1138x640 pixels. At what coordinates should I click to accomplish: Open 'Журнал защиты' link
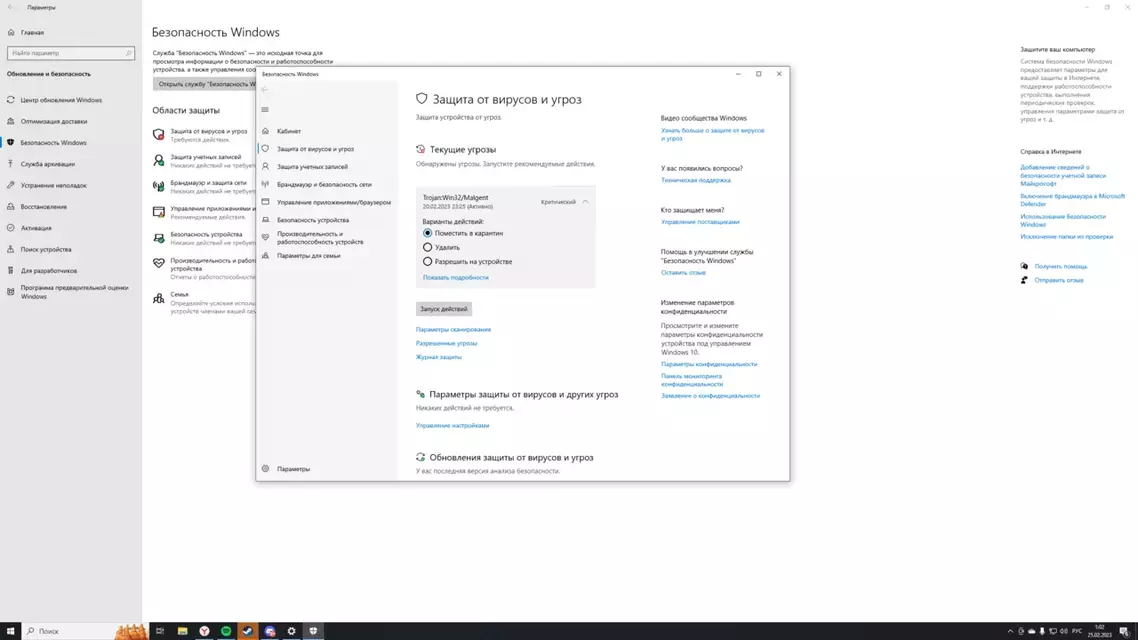click(x=438, y=357)
